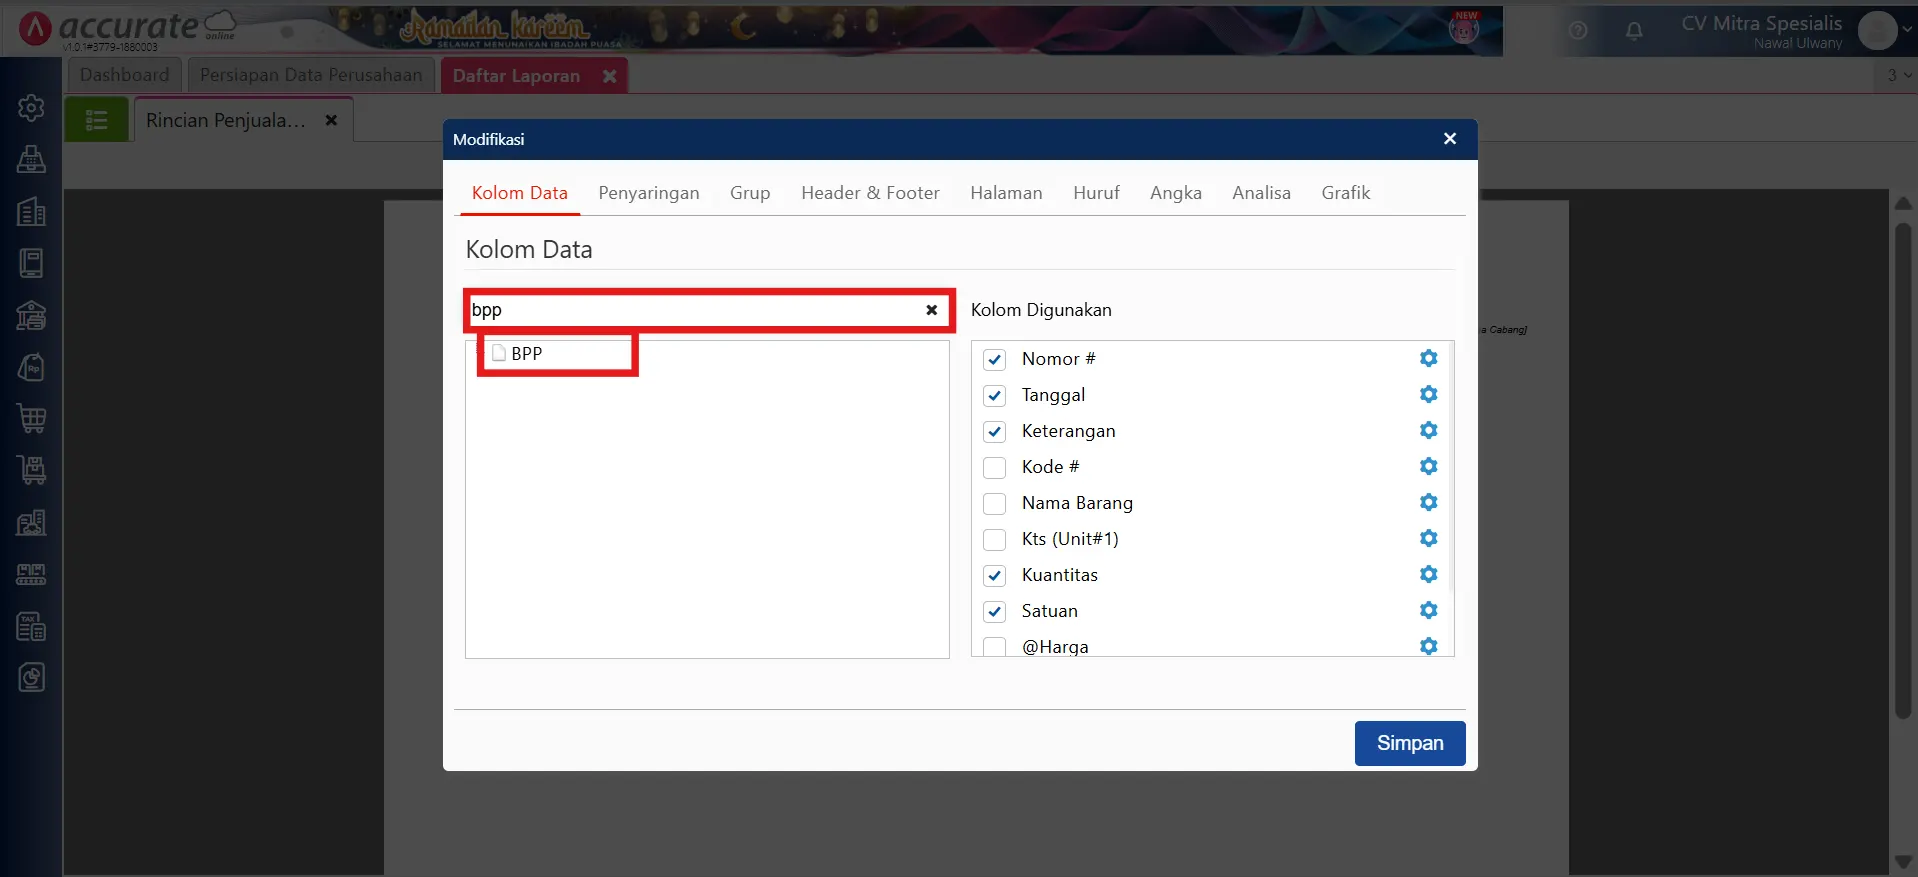Switch to the Penyaringan tab
Image resolution: width=1918 pixels, height=877 pixels.
(x=648, y=193)
